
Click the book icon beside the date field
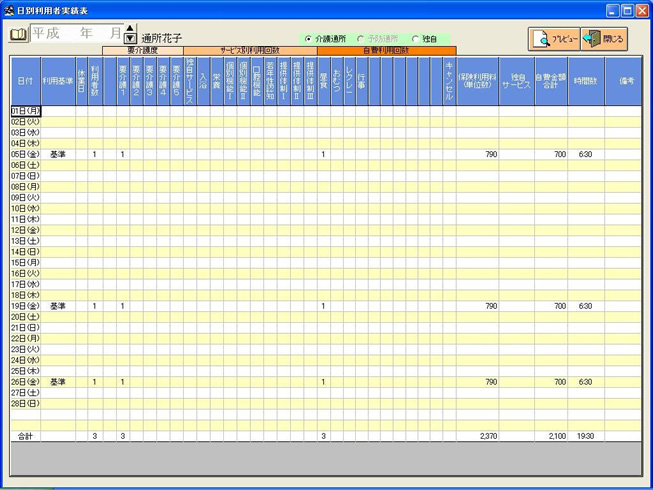pyautogui.click(x=18, y=35)
